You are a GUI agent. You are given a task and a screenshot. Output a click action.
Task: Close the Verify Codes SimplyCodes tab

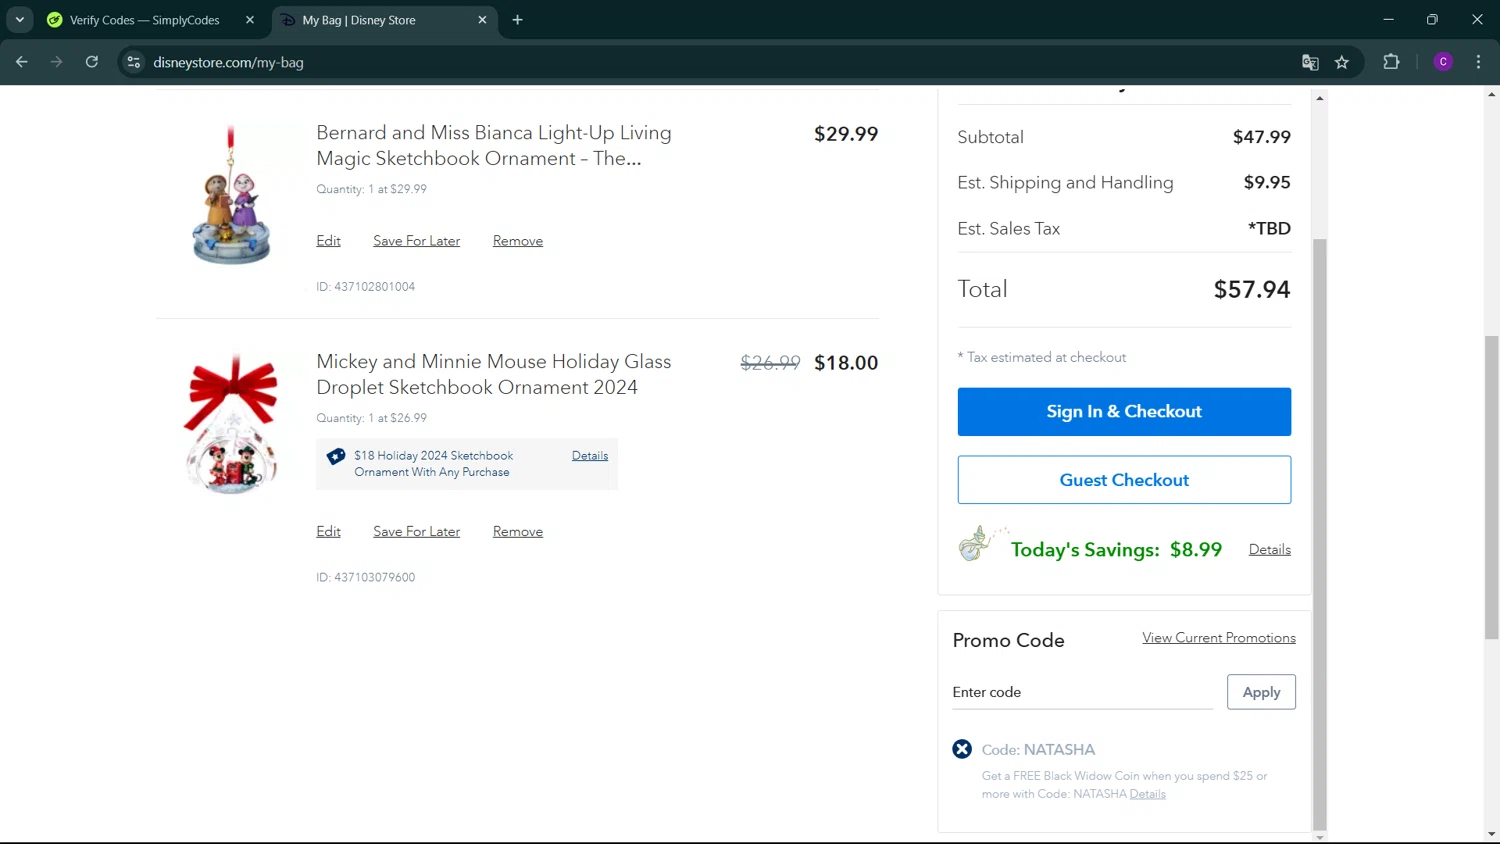click(250, 20)
